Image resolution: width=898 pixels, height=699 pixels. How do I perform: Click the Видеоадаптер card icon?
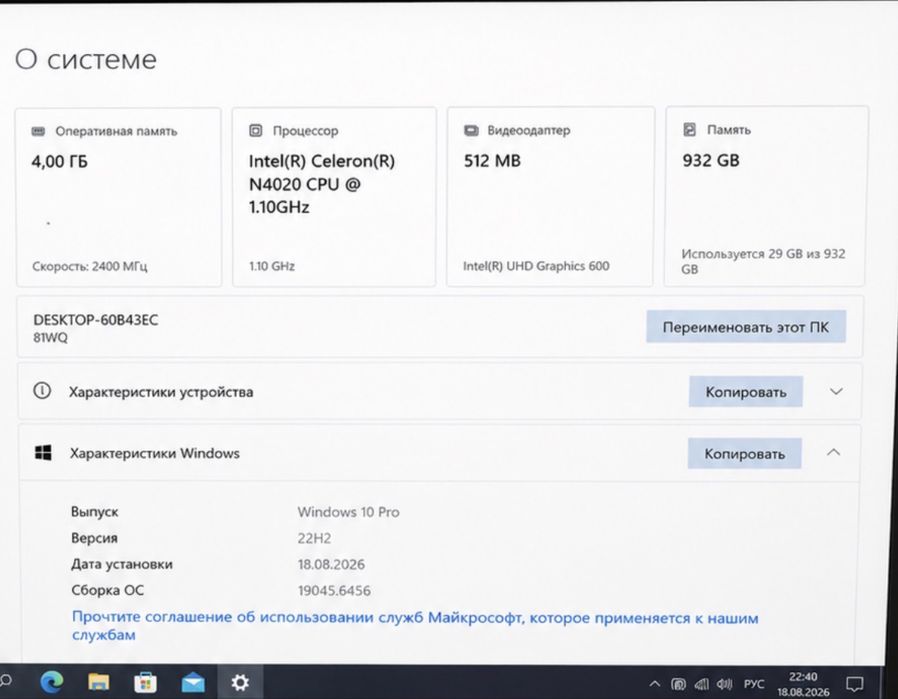pyautogui.click(x=471, y=131)
